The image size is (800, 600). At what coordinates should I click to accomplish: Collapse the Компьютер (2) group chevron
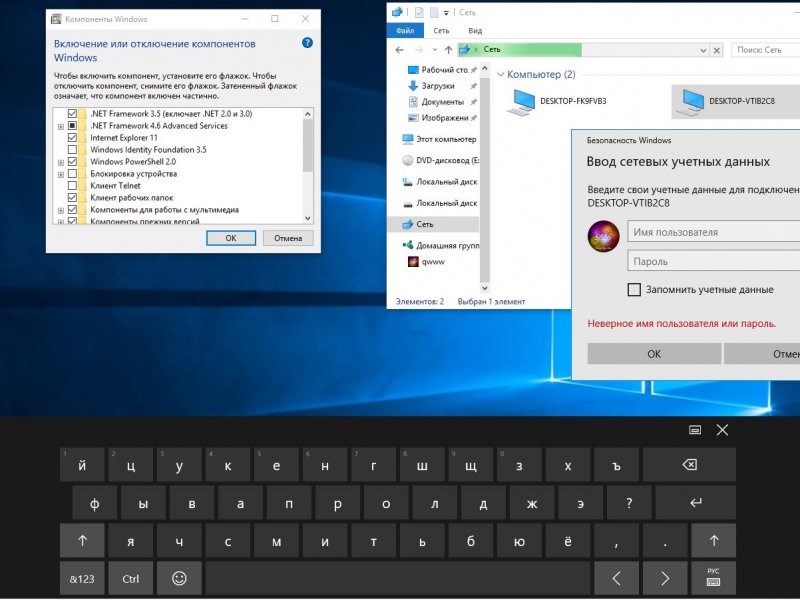coord(501,74)
